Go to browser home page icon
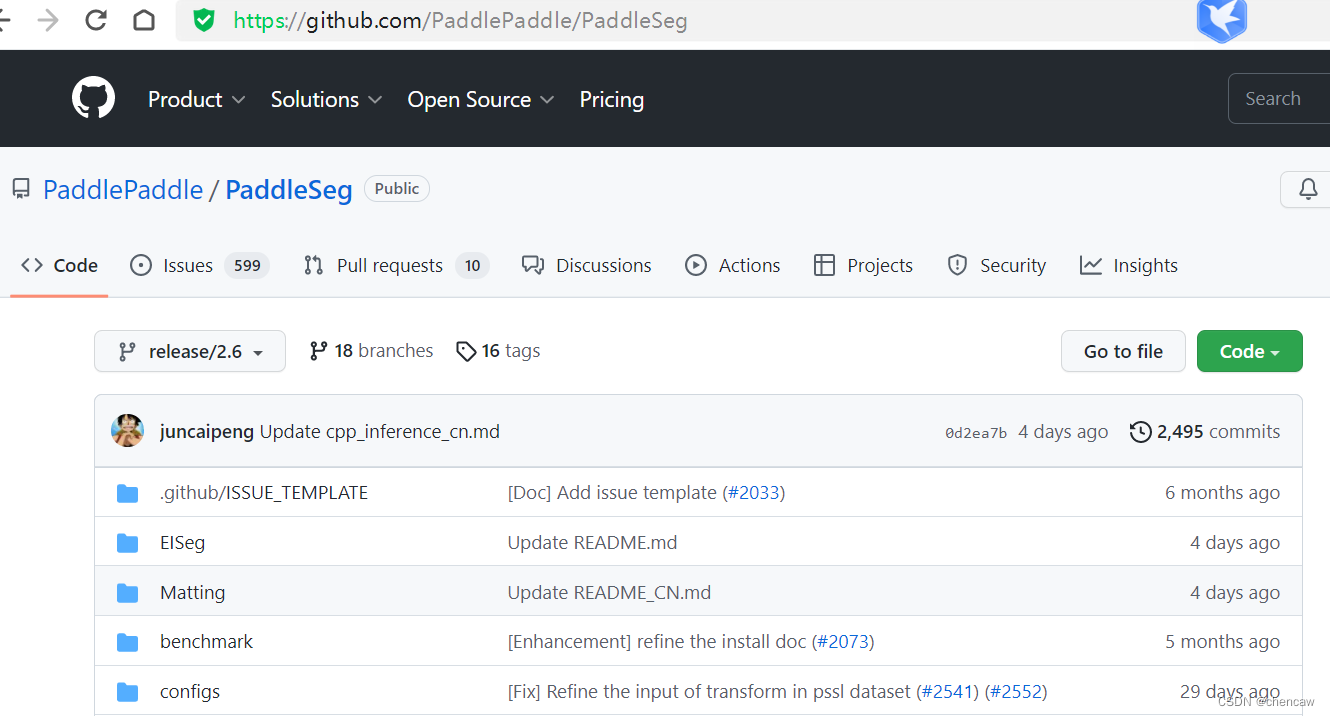Viewport: 1330px width, 716px height. coord(144,20)
